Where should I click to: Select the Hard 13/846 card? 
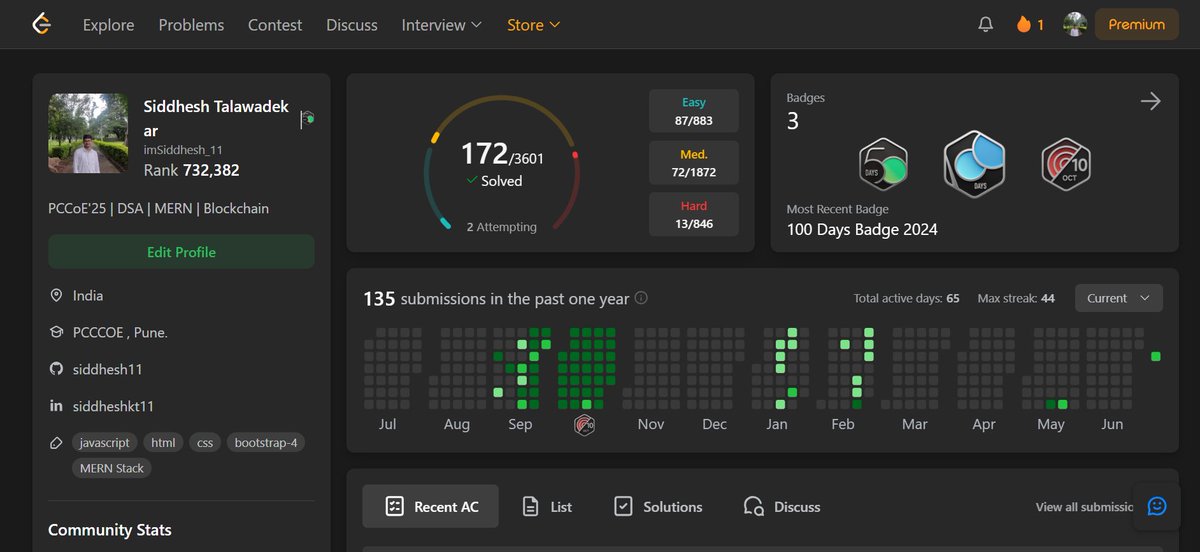point(694,215)
